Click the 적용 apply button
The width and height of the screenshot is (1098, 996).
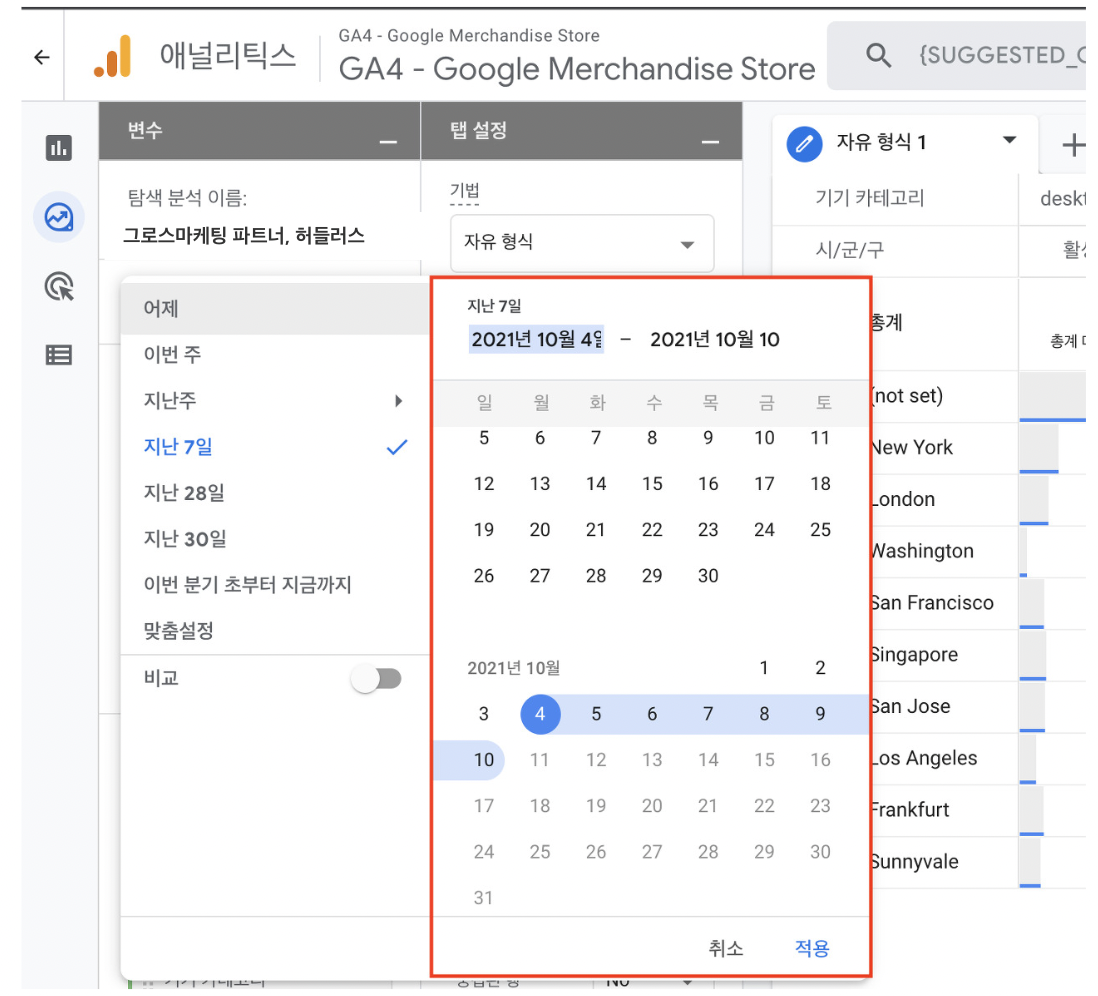(812, 948)
